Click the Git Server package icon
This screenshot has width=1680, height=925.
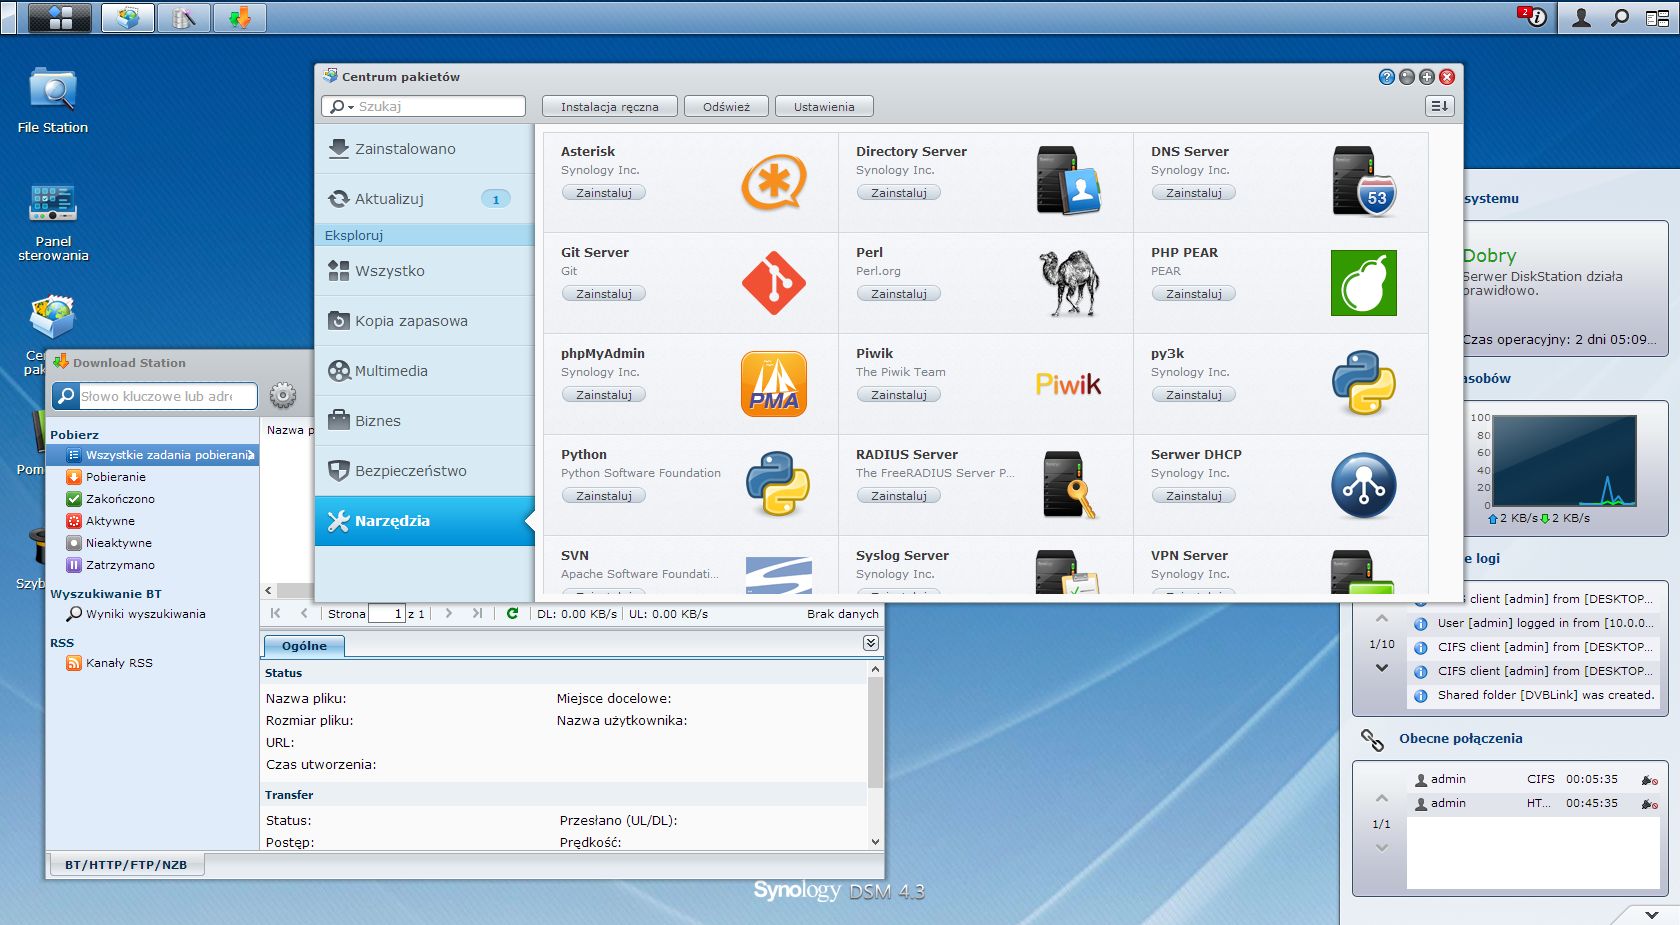click(773, 283)
